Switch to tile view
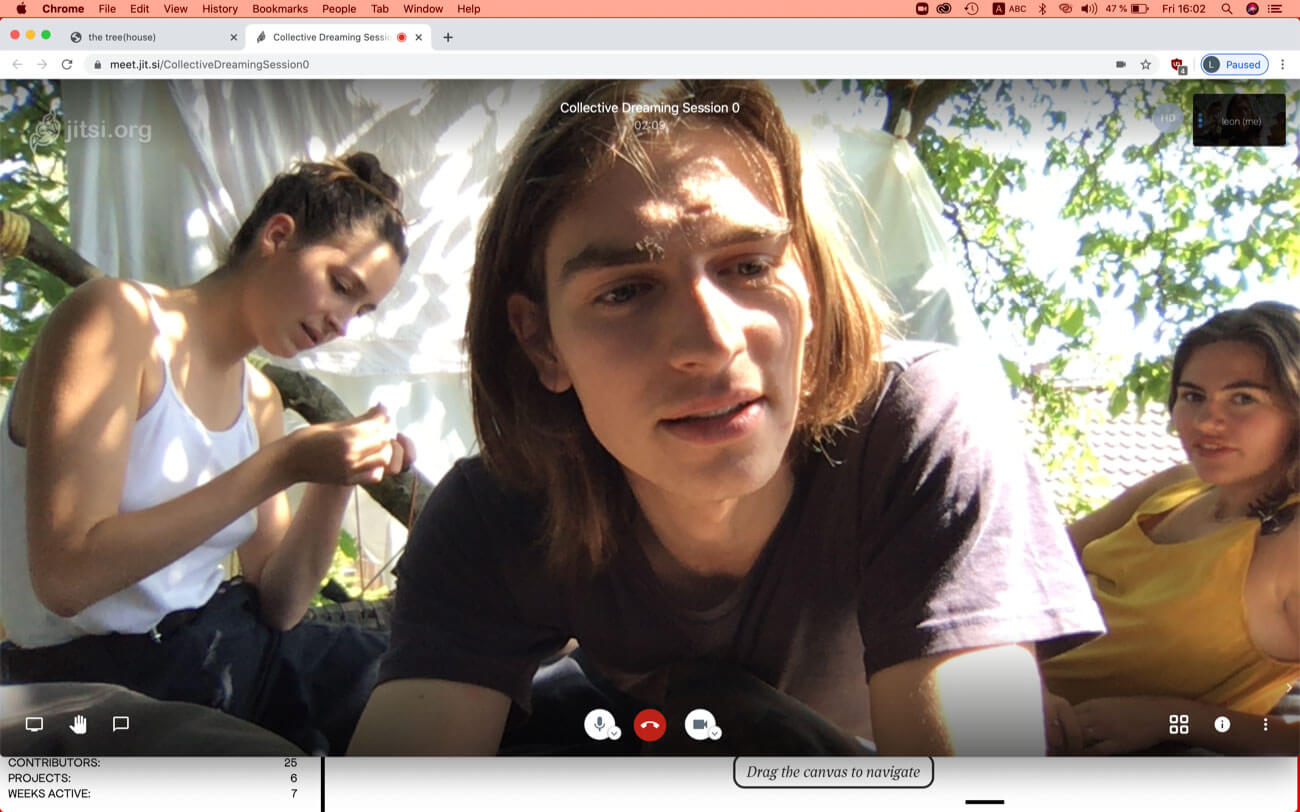 (x=1179, y=725)
